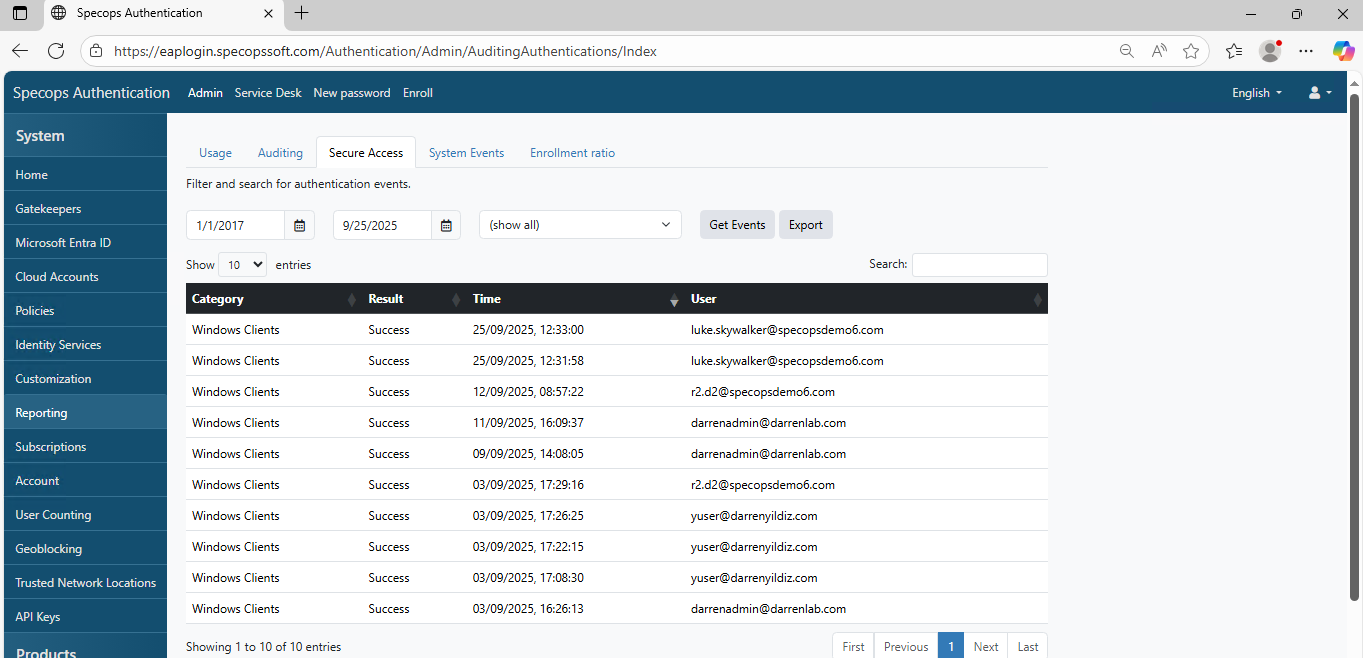Open the entries-per-page dropdown

click(x=242, y=264)
